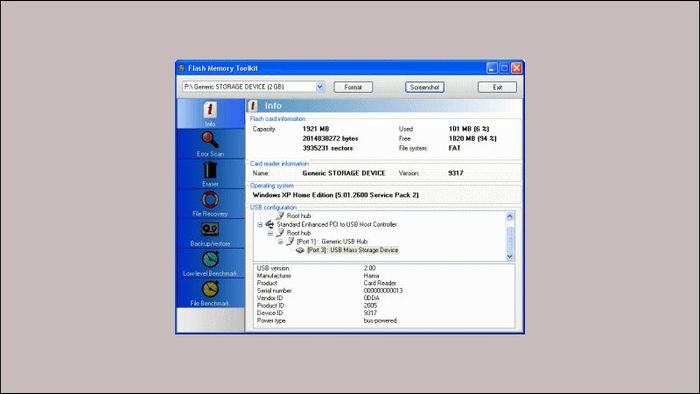
Task: Select Port 3 USB Mass Storage Device
Action: click(353, 250)
